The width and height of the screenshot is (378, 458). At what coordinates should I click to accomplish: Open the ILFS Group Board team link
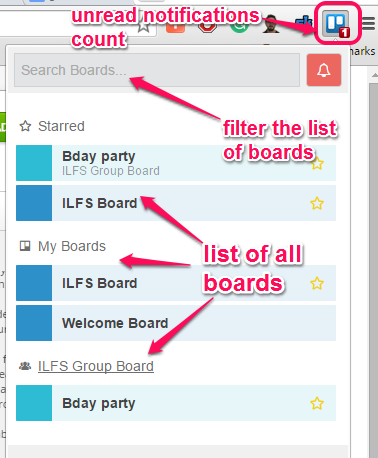coord(96,366)
